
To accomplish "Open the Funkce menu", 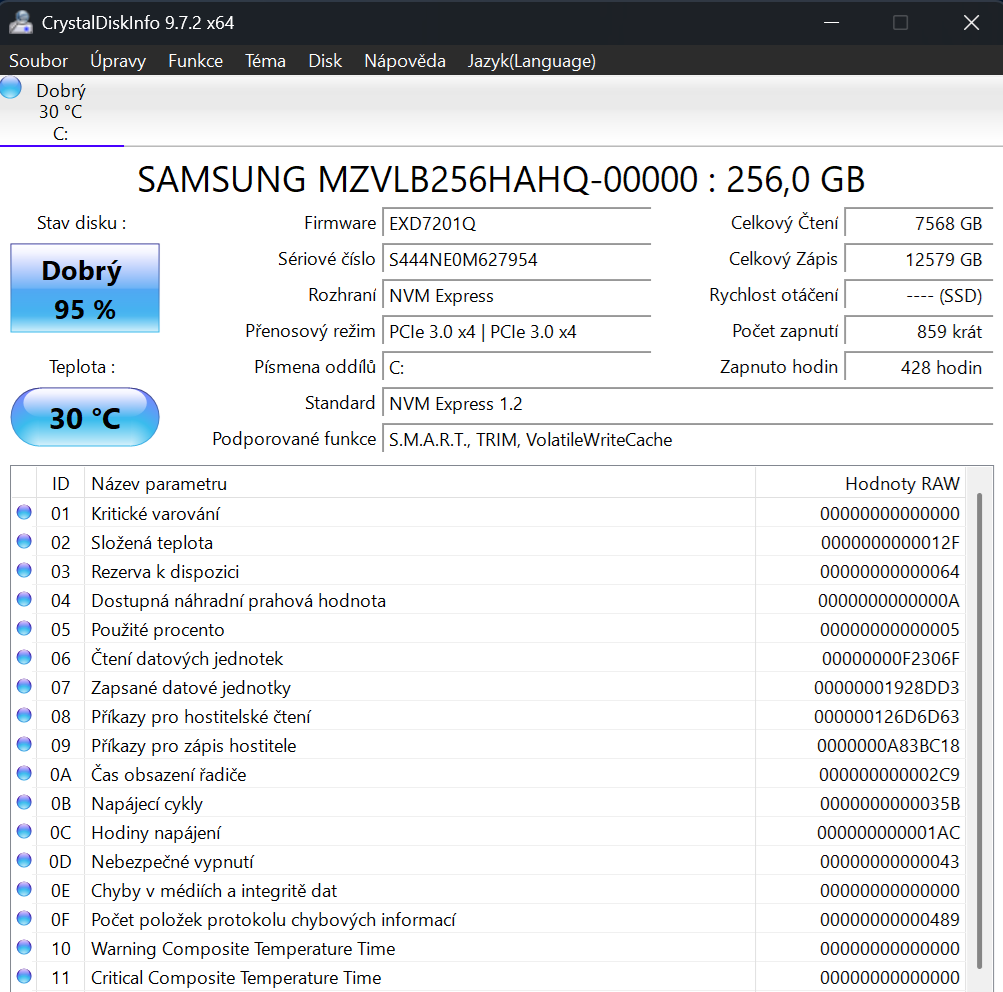I will point(195,61).
